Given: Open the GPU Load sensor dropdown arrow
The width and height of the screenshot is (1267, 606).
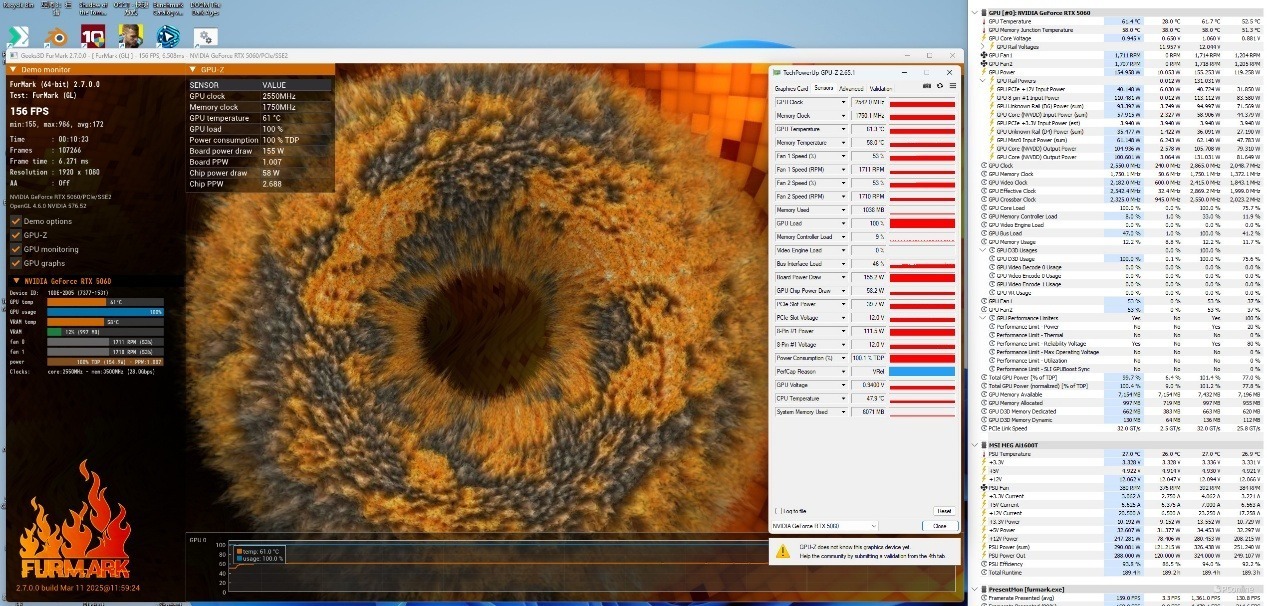Looking at the screenshot, I should pyautogui.click(x=843, y=223).
